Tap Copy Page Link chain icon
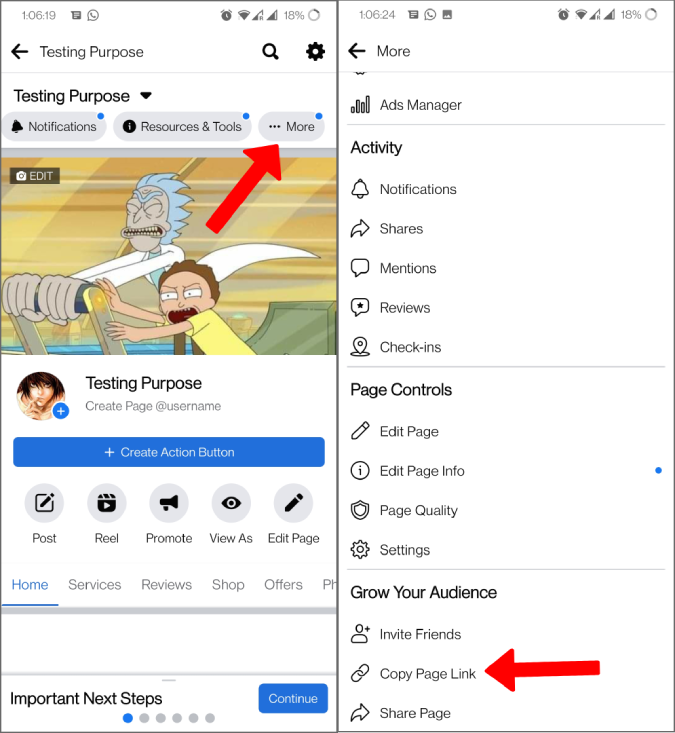Viewport: 675px width, 733px height. point(360,674)
